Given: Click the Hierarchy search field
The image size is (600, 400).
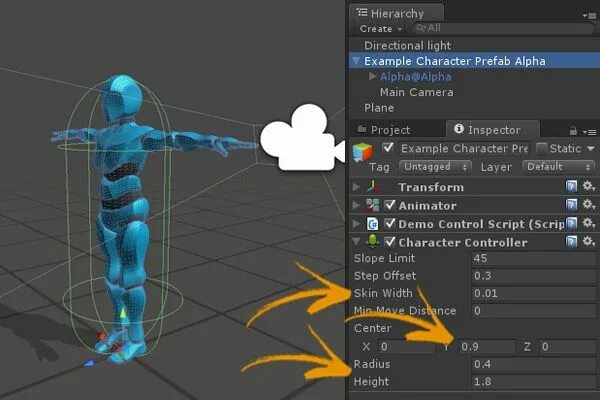Looking at the screenshot, I should 503,28.
